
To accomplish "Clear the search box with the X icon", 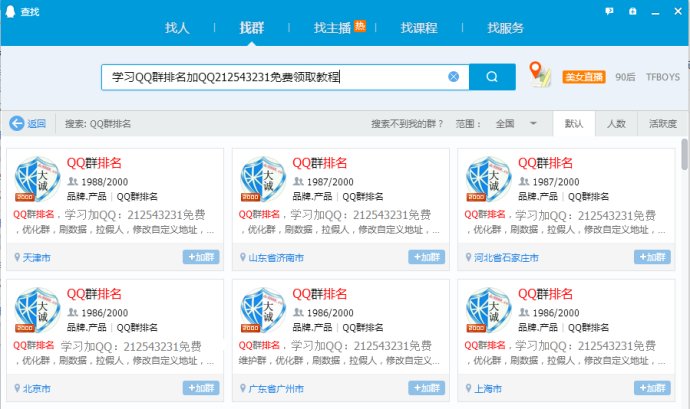I will 453,77.
